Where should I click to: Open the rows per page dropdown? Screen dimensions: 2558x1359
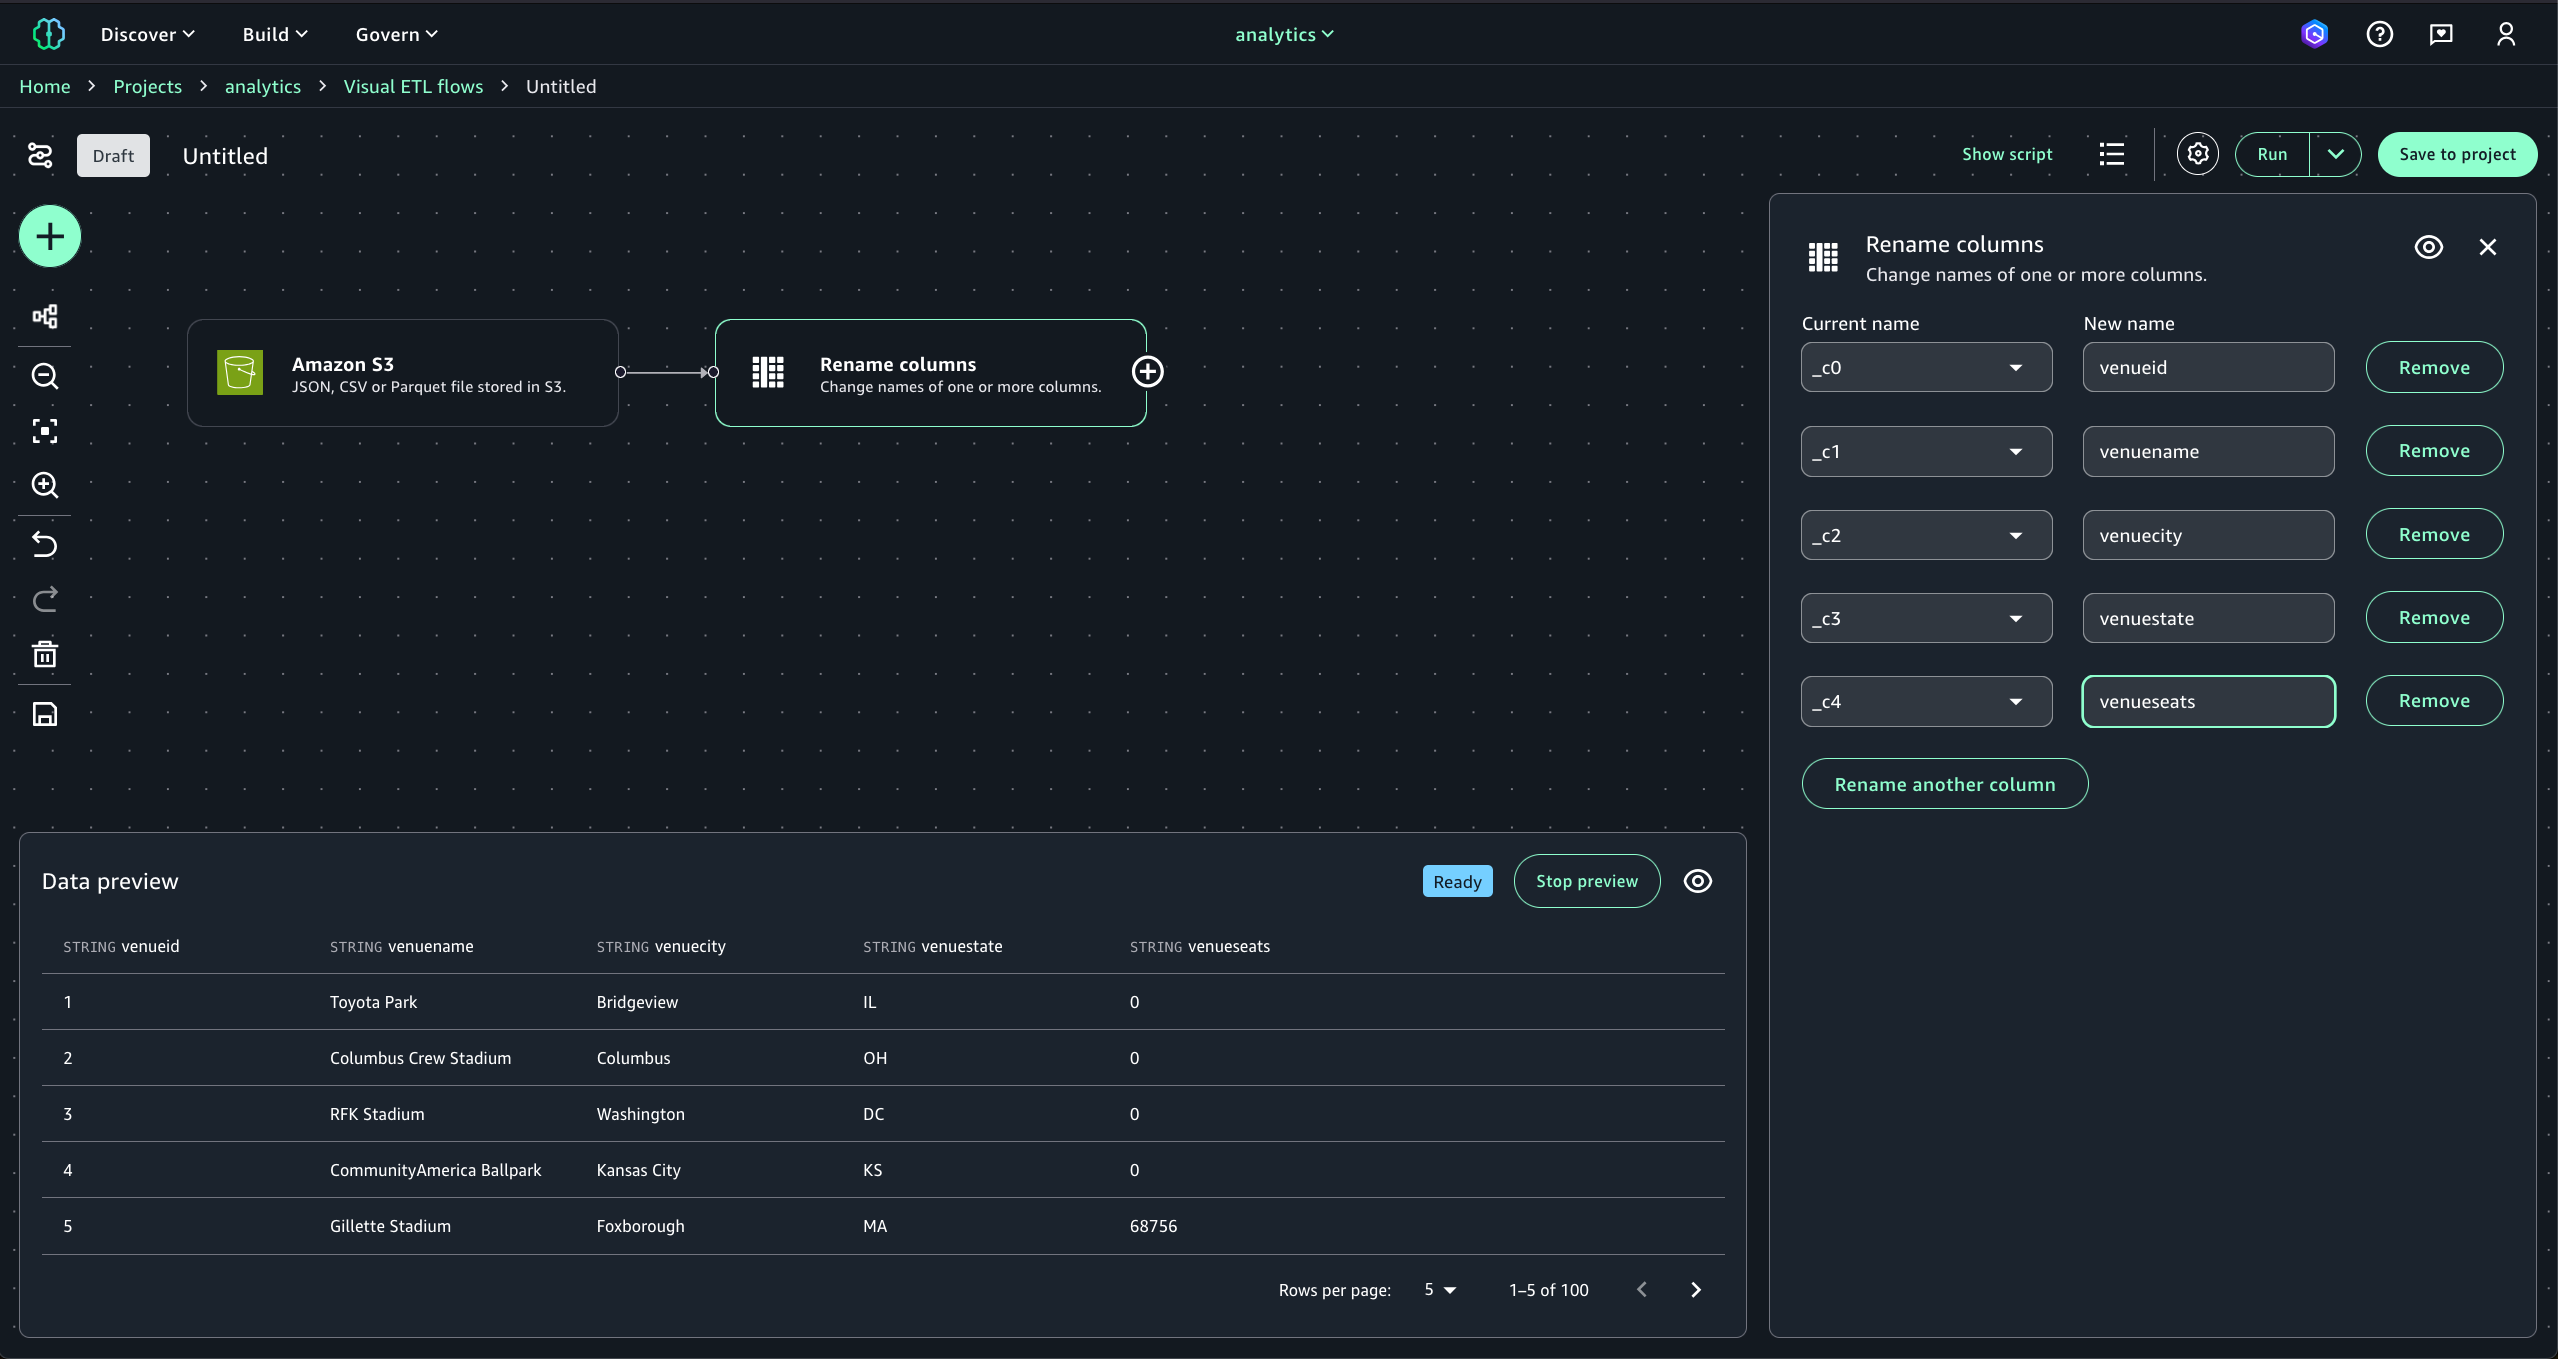click(1440, 1290)
